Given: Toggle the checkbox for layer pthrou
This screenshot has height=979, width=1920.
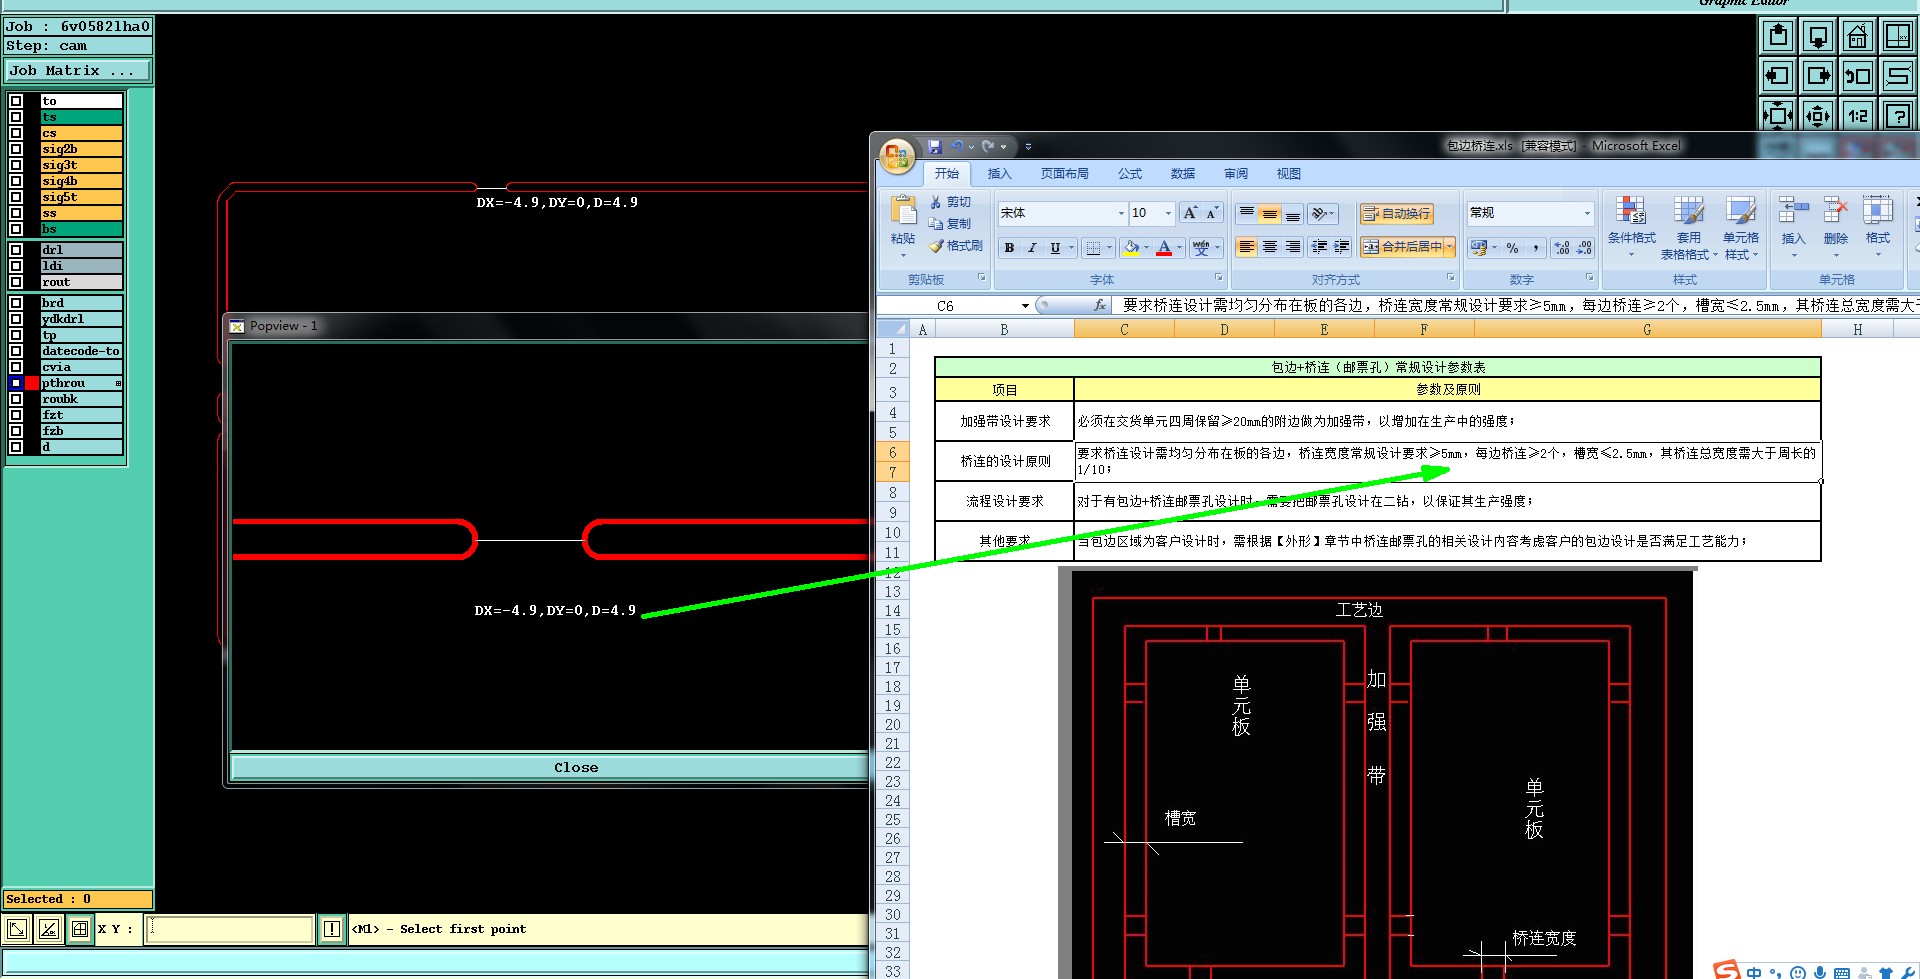Looking at the screenshot, I should [16, 383].
